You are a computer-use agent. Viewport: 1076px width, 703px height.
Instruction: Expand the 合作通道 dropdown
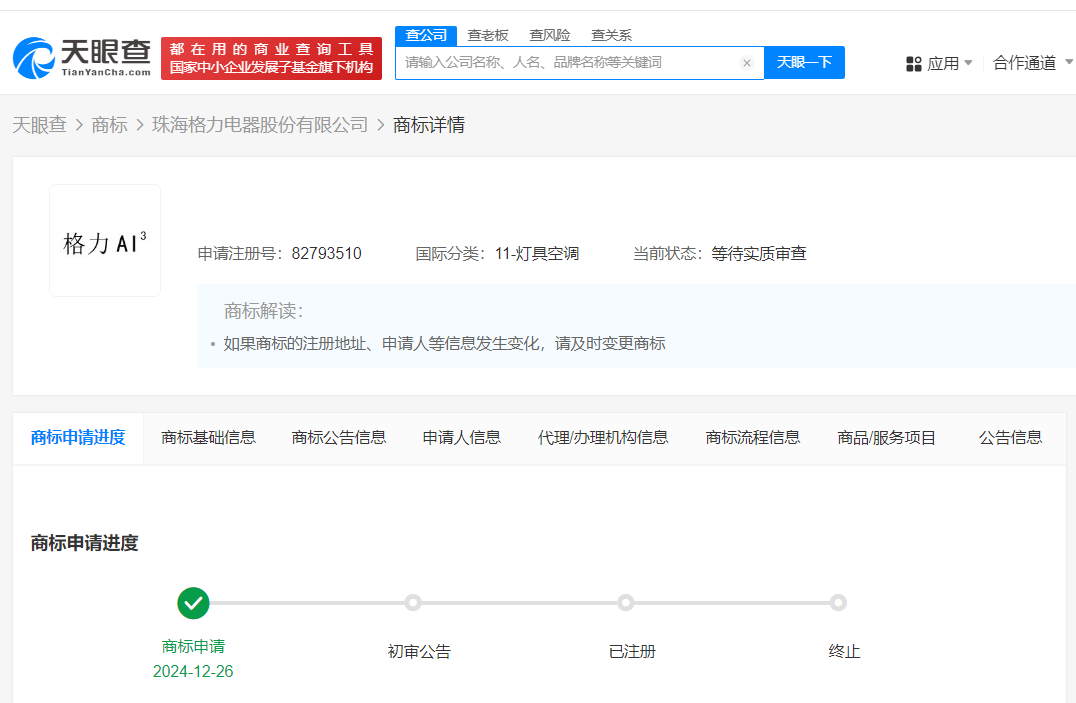coord(1030,63)
